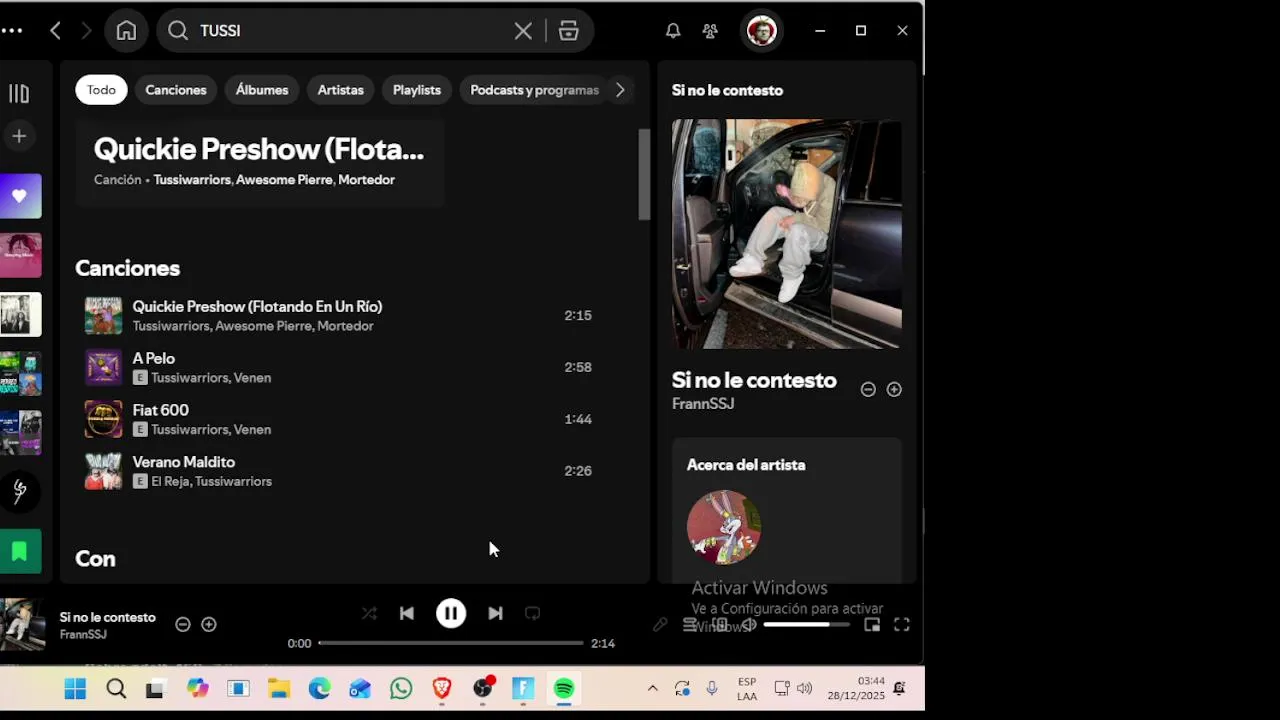Add to Liked with player plus icon
This screenshot has width=1280, height=720.
point(209,625)
